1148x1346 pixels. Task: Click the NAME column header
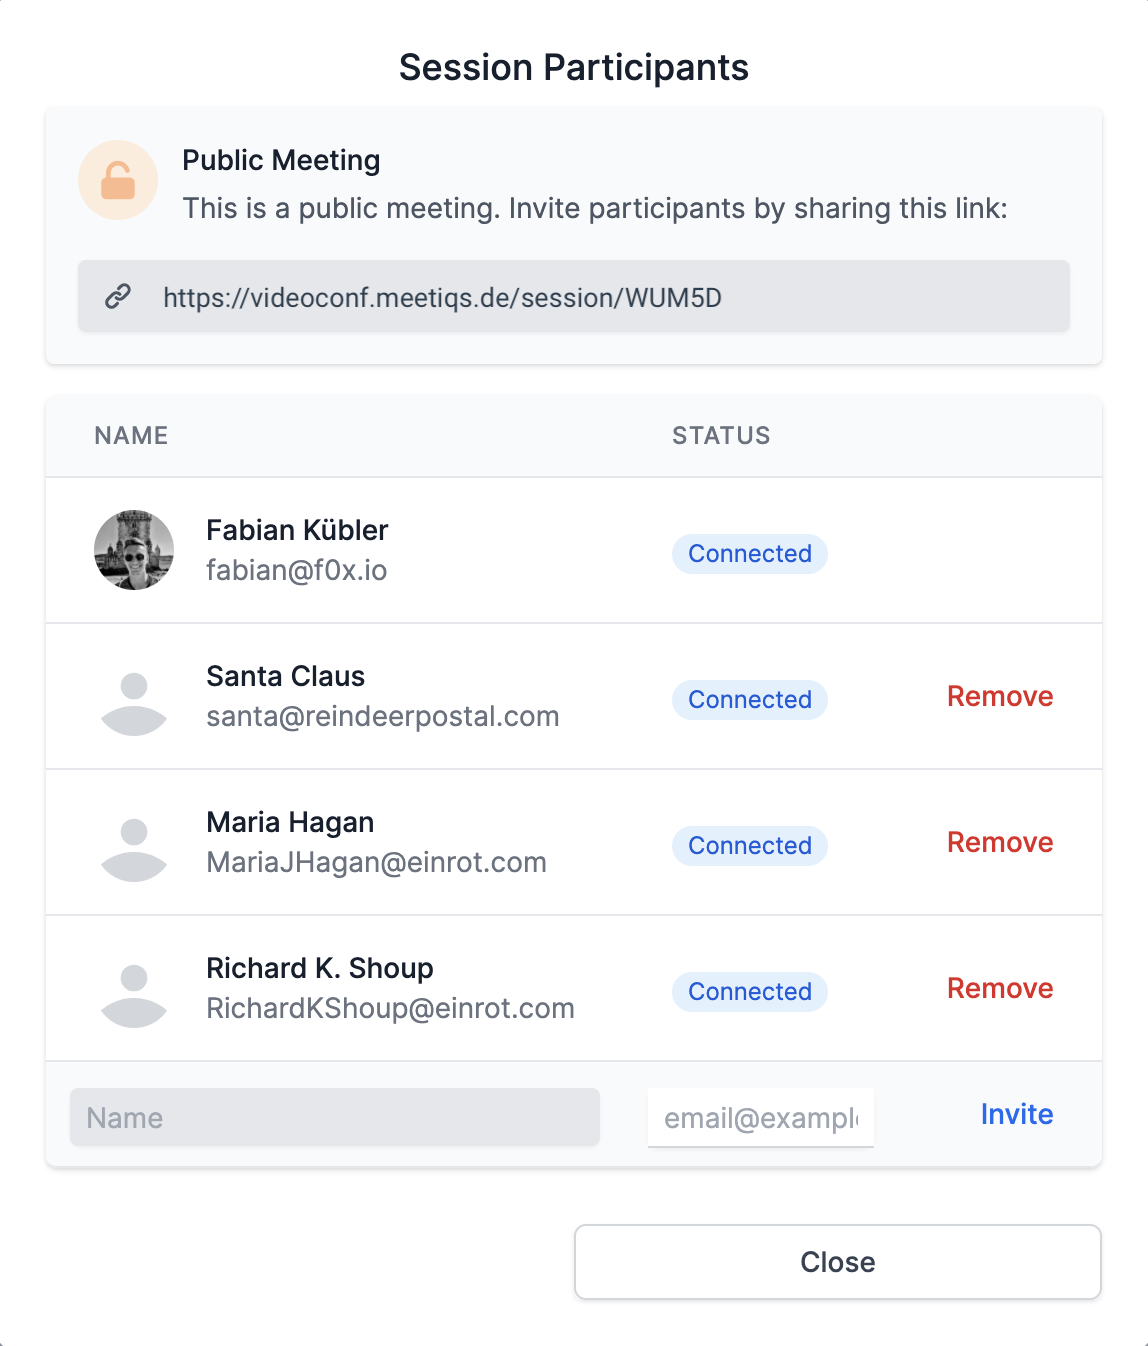[x=131, y=436]
